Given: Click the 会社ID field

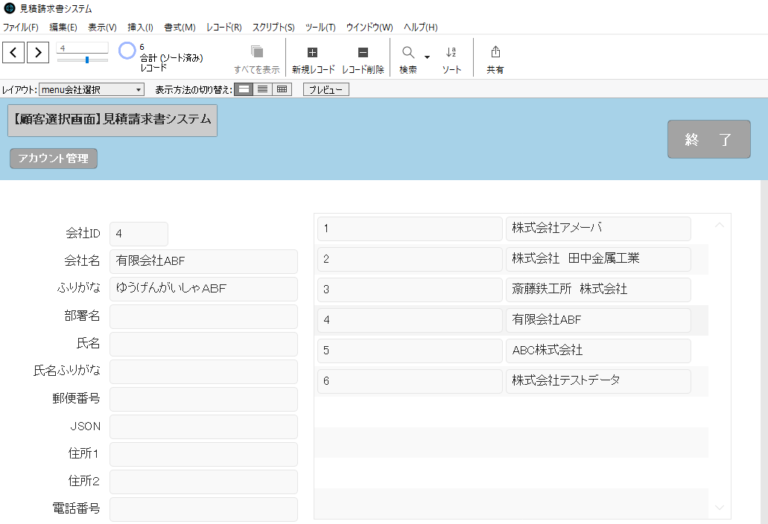Looking at the screenshot, I should point(139,234).
